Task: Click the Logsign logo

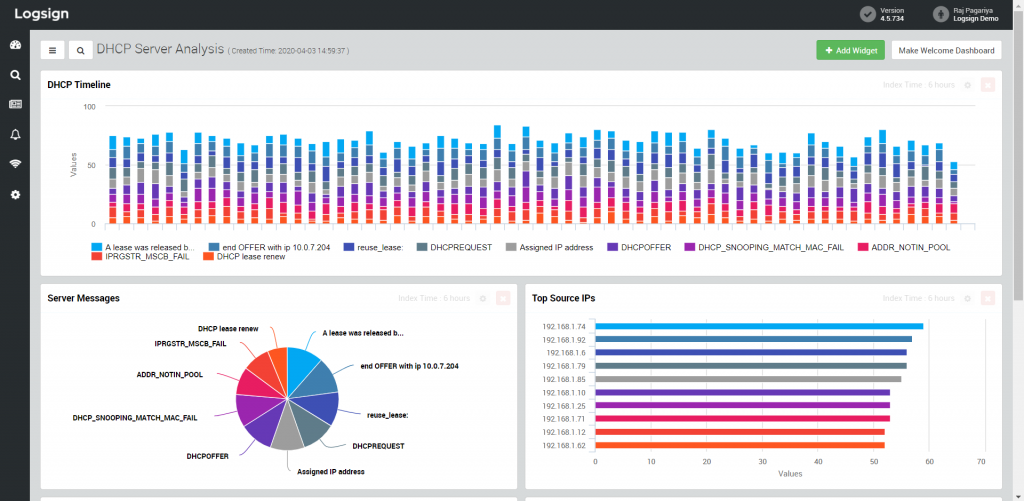Action: pos(42,14)
